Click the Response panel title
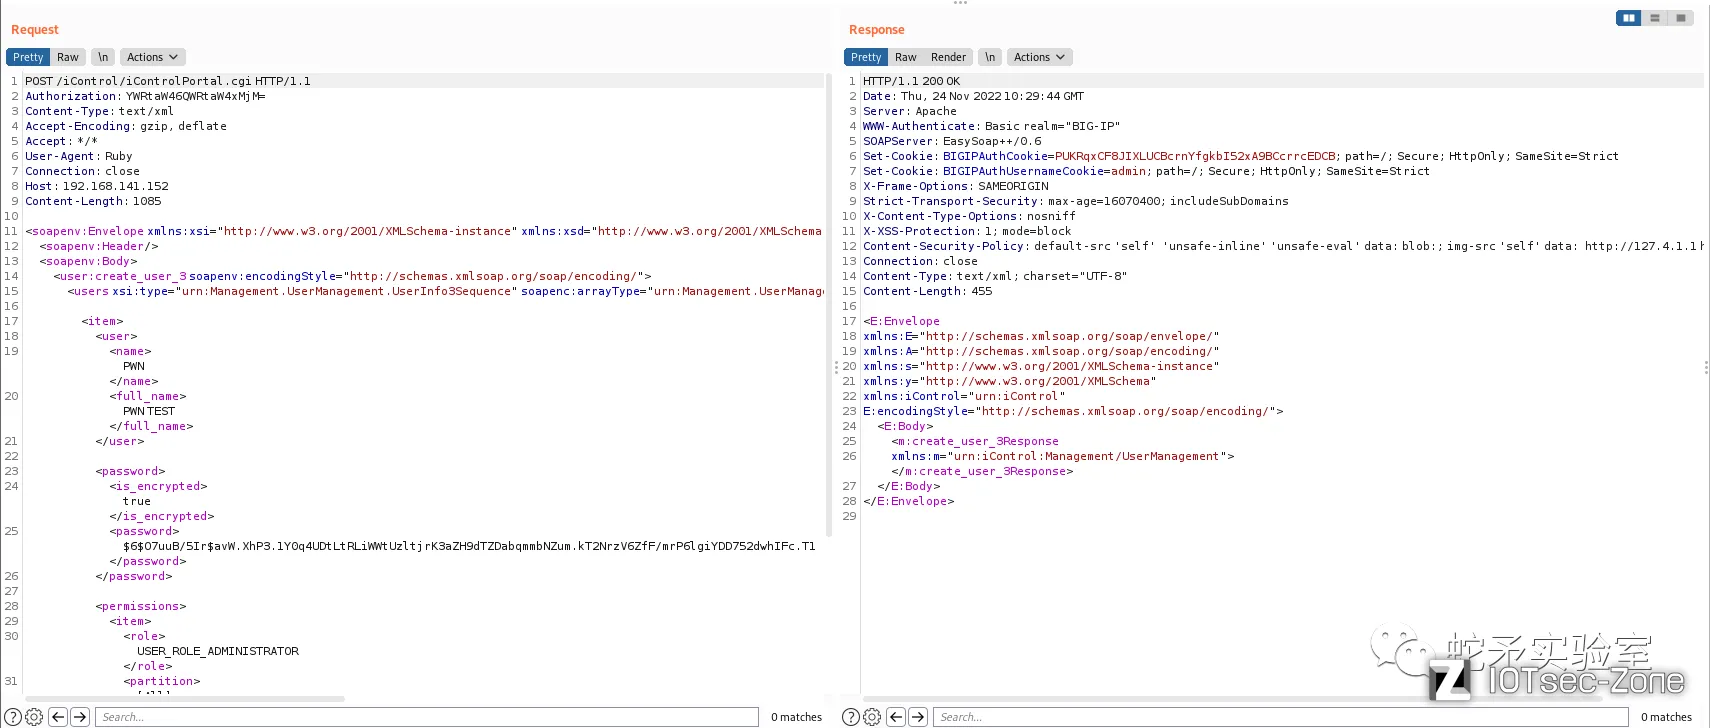Screen dimensions: 1710x728 coord(877,30)
